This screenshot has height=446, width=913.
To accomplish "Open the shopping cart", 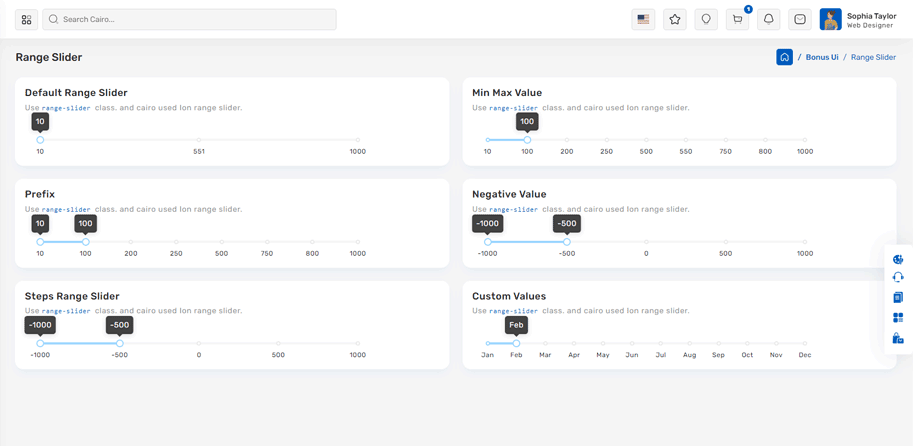I will [738, 19].
